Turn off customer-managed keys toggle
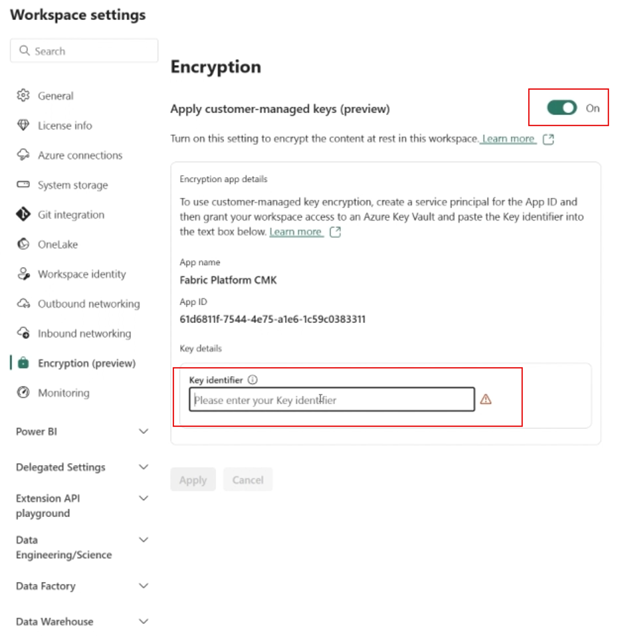 (x=562, y=108)
